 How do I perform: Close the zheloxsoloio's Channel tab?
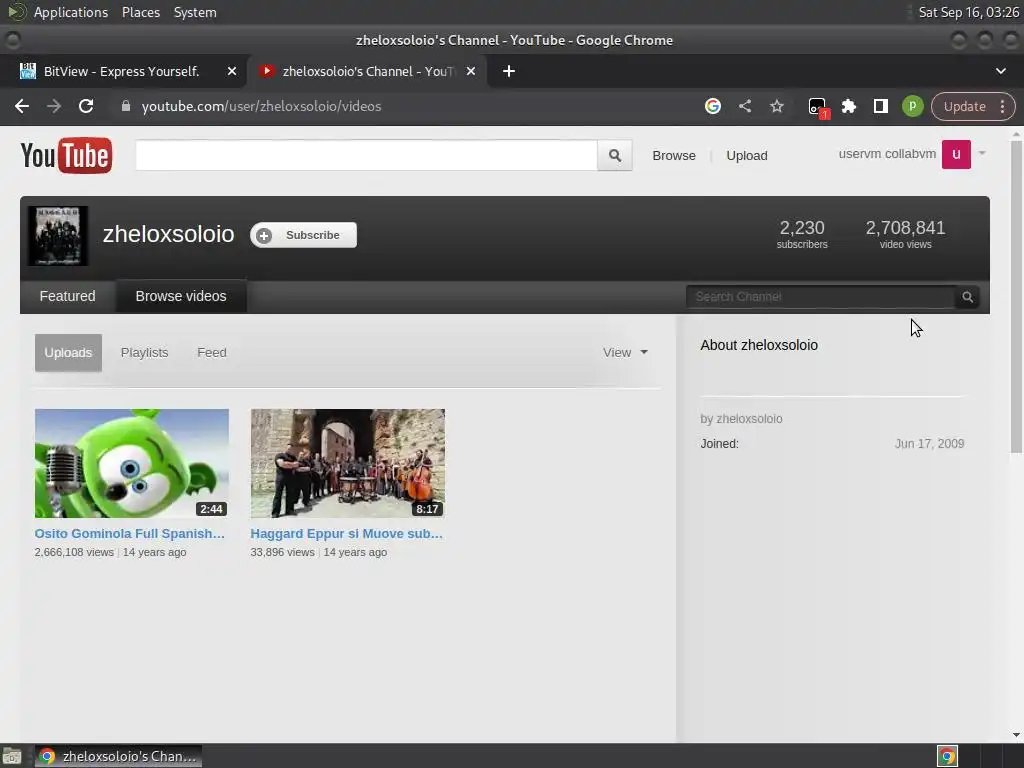click(x=471, y=71)
